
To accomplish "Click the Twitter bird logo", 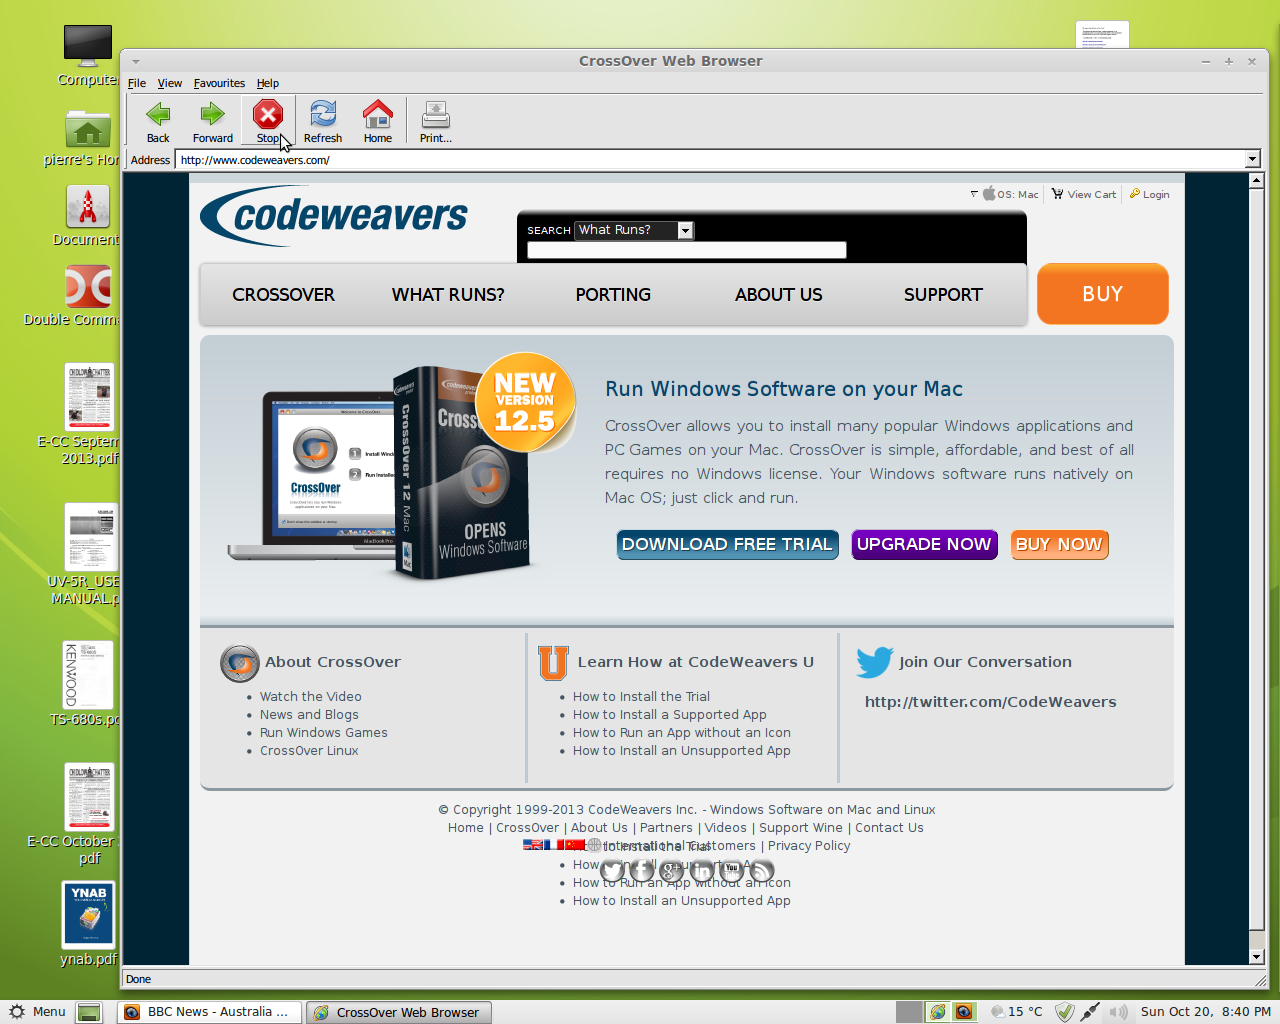I will pos(875,661).
